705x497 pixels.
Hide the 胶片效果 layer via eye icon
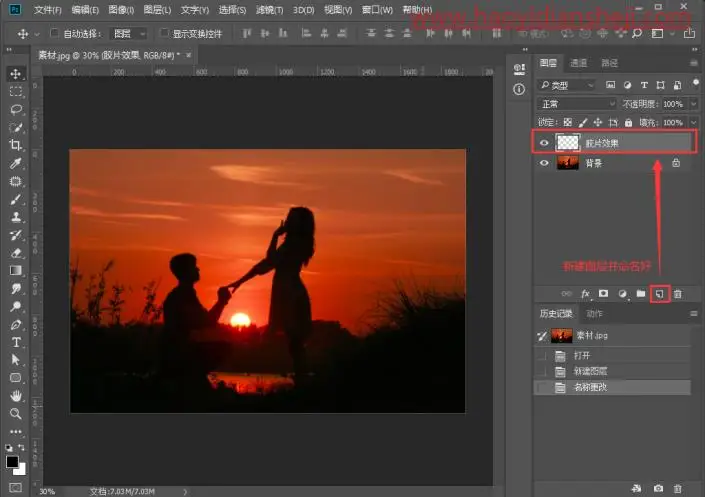[x=544, y=143]
